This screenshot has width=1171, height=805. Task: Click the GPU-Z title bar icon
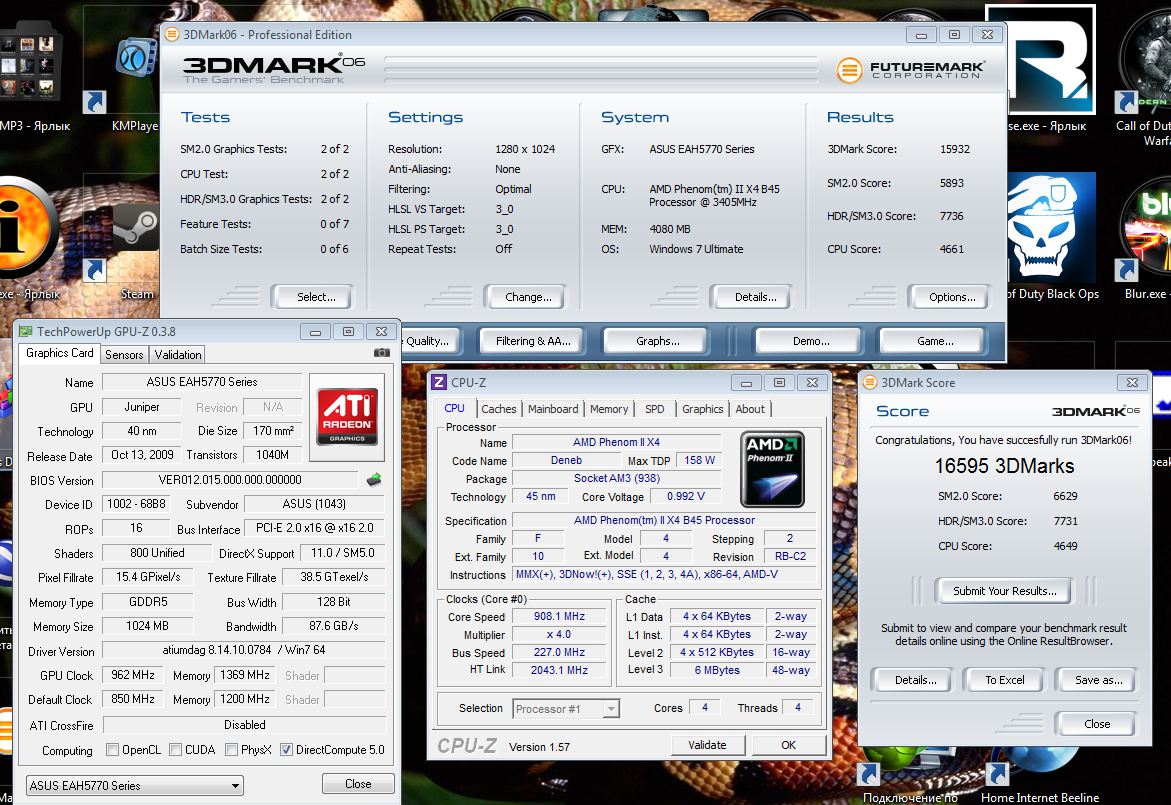26,332
